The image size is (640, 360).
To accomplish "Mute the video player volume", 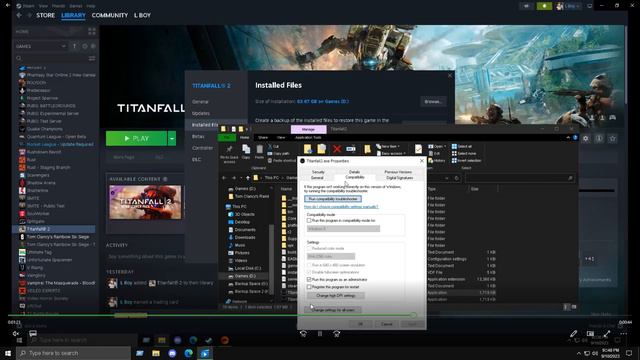I will coord(16,334).
